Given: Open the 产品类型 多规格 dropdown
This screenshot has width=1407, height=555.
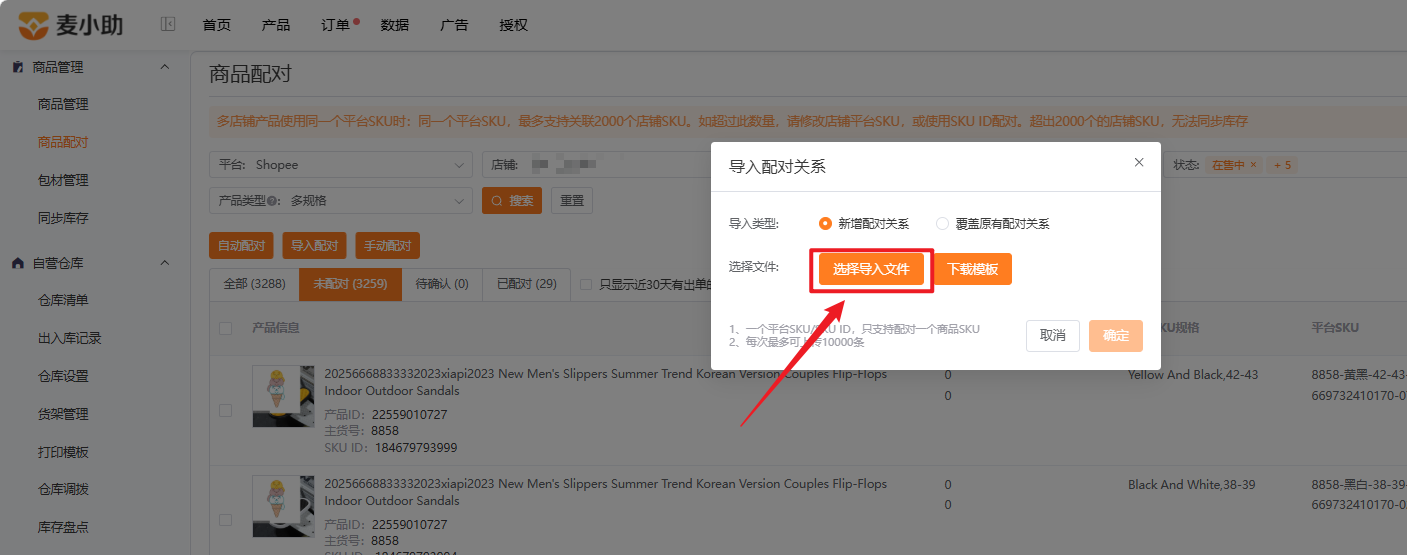Looking at the screenshot, I should pos(341,200).
